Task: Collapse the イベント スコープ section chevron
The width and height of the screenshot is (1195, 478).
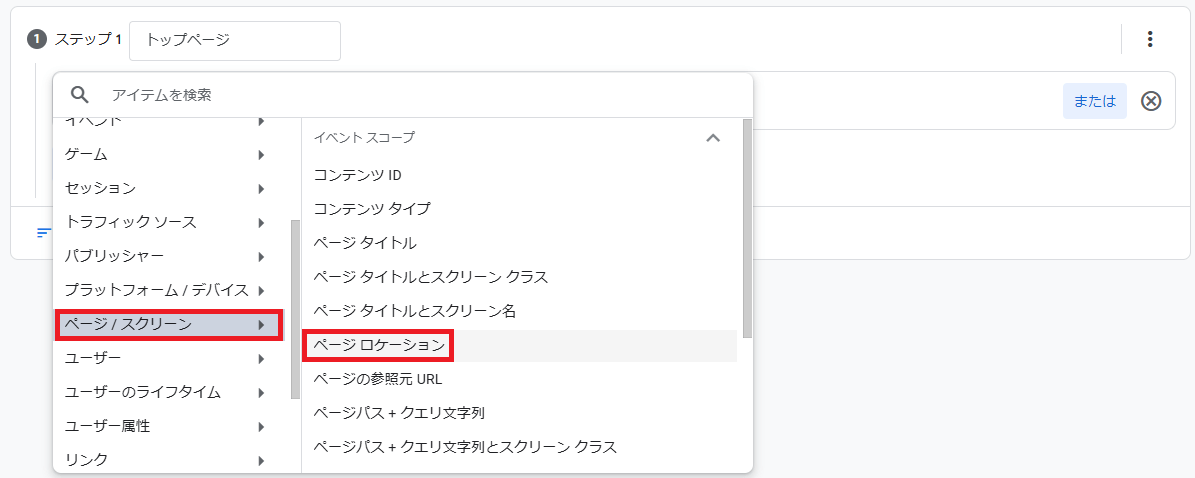Action: click(x=713, y=138)
